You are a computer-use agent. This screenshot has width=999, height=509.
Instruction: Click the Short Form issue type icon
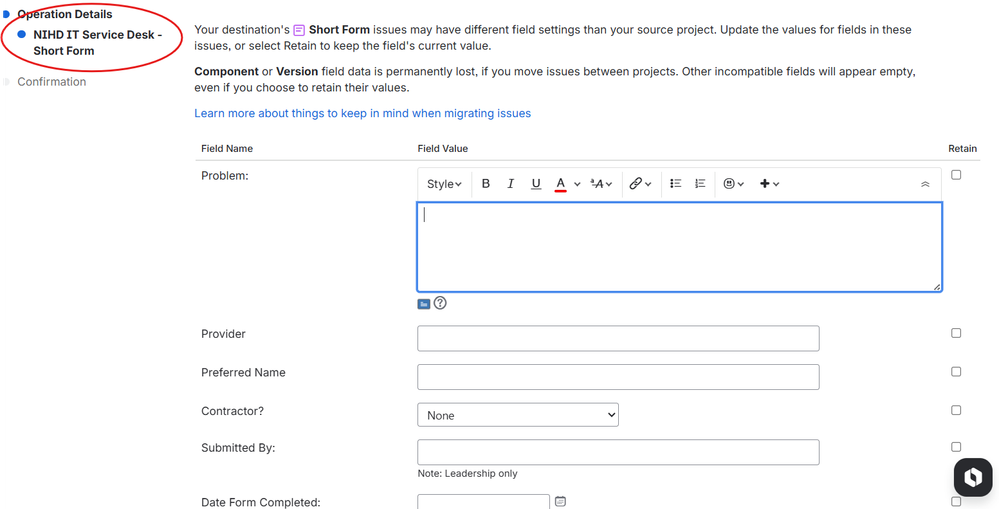[x=299, y=30]
